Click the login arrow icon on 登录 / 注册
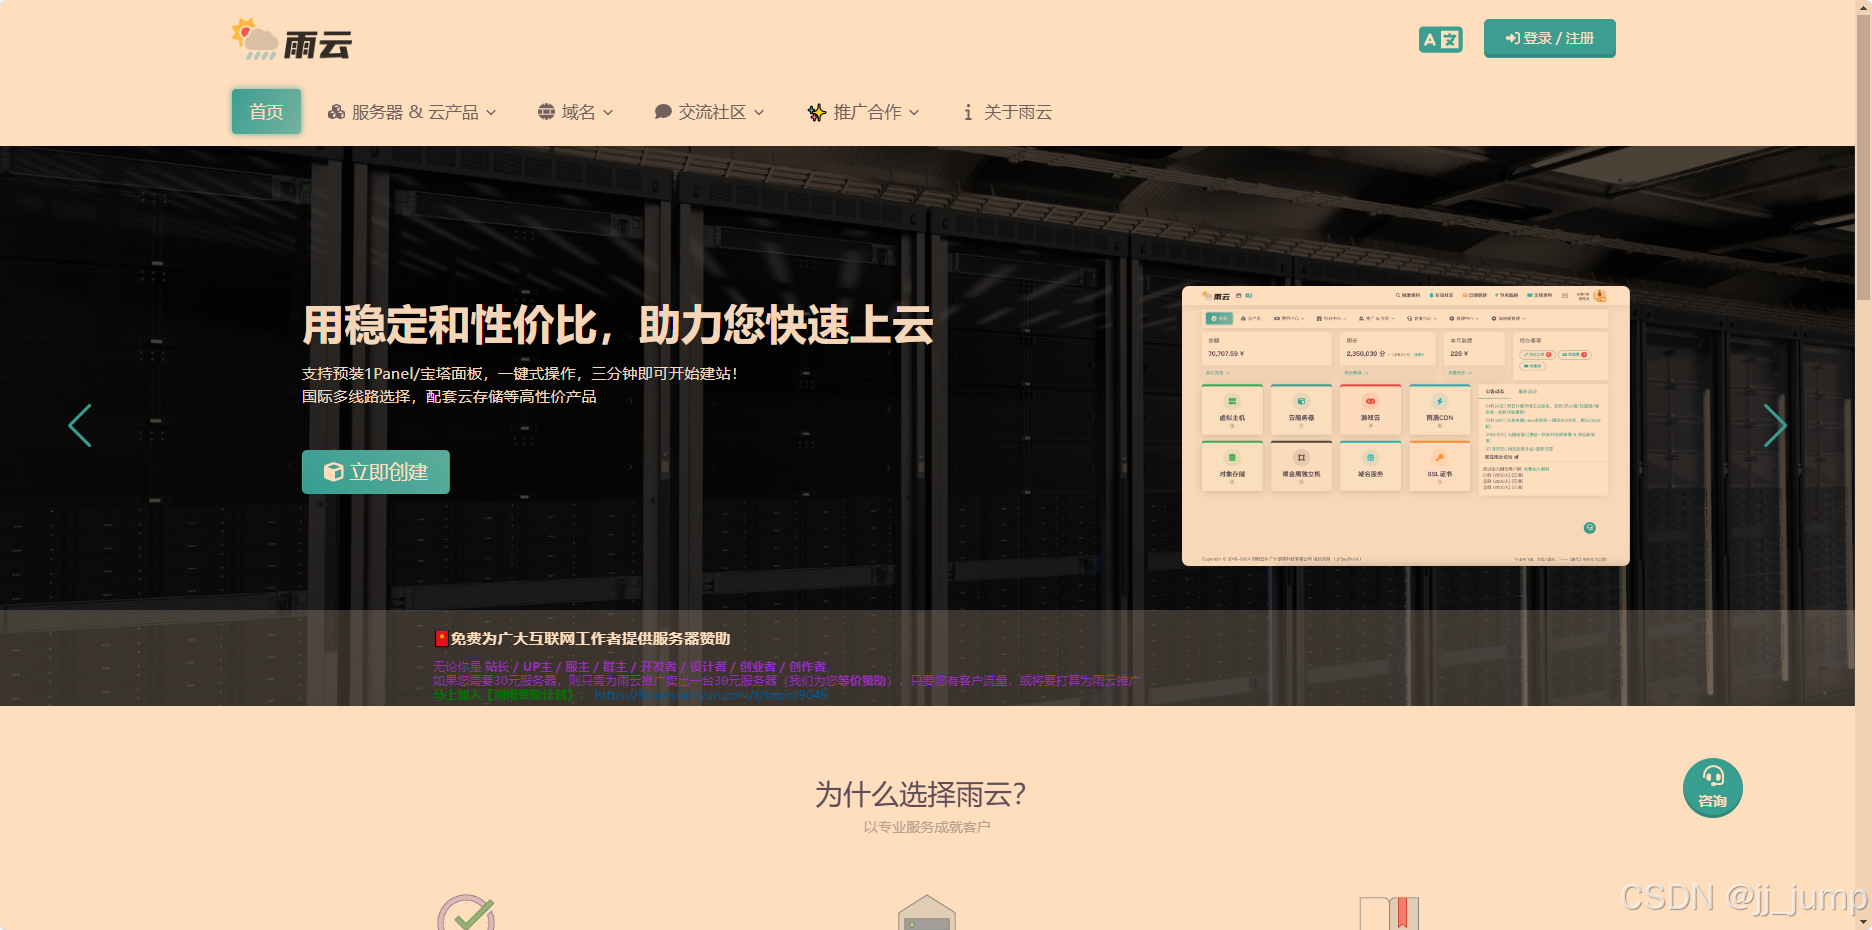Image resolution: width=1872 pixels, height=930 pixels. (x=1512, y=38)
